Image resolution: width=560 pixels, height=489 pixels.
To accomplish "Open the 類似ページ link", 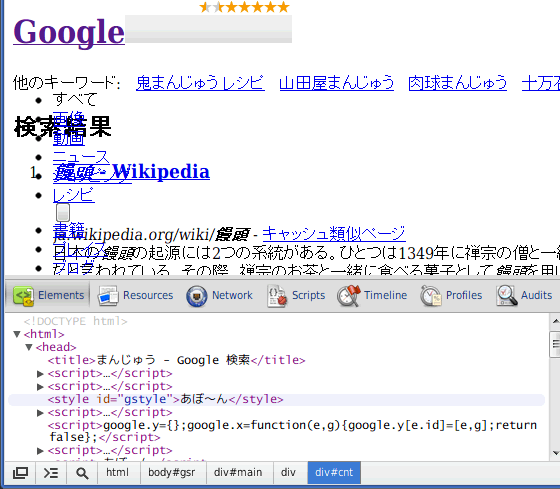I will 367,234.
